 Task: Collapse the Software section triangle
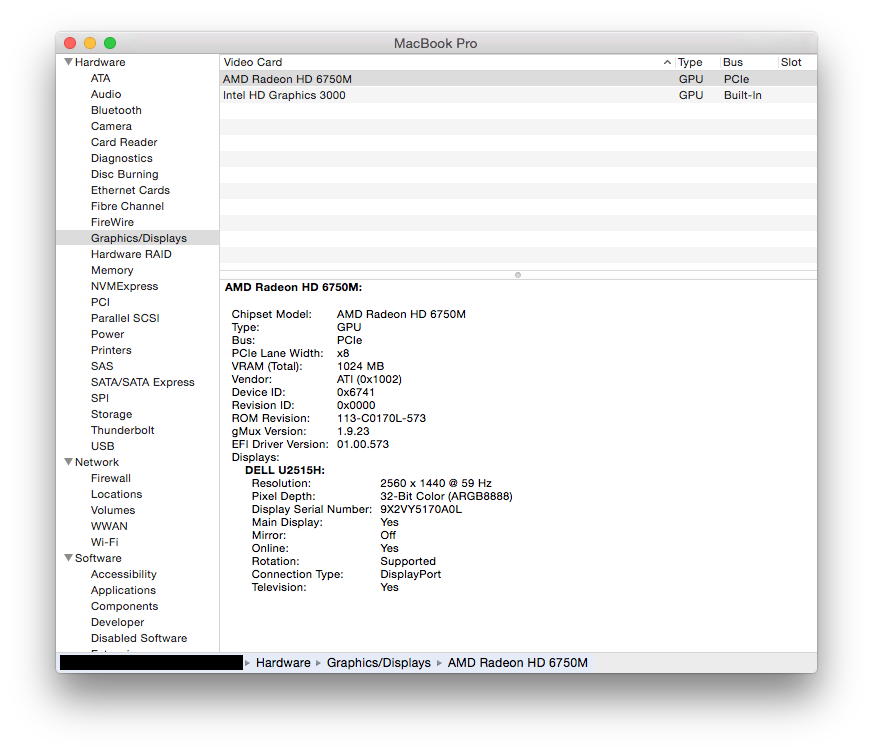tap(68, 558)
